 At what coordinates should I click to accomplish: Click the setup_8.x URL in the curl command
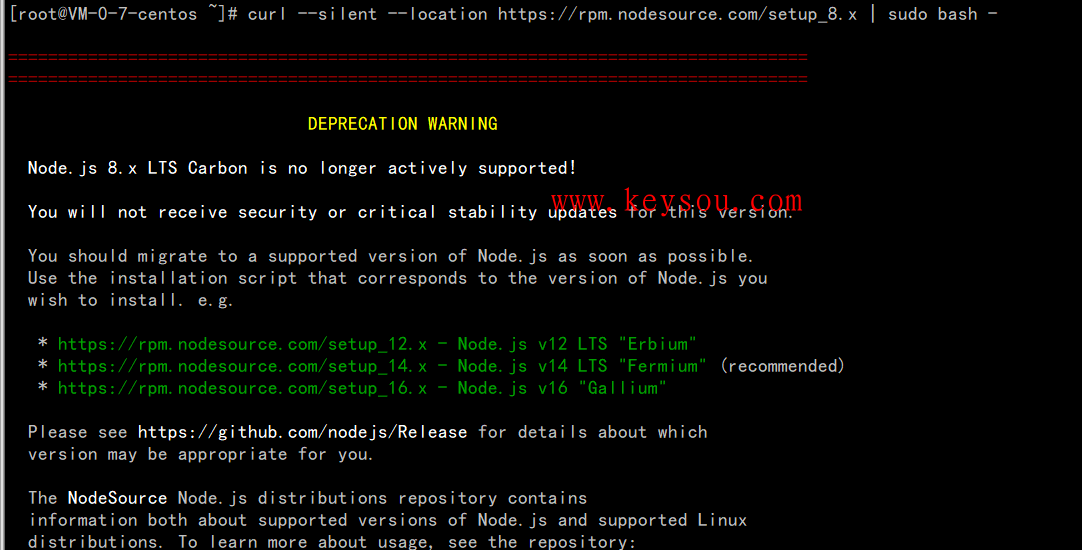click(x=677, y=15)
